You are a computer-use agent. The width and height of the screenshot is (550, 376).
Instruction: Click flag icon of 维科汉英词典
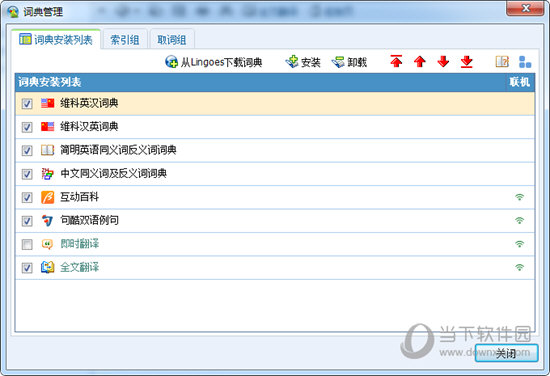(47, 127)
